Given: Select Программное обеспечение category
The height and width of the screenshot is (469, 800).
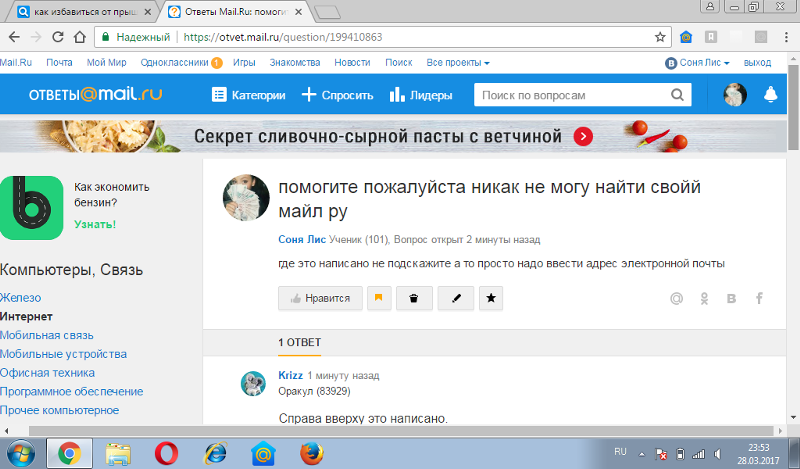Looking at the screenshot, I should tap(71, 391).
